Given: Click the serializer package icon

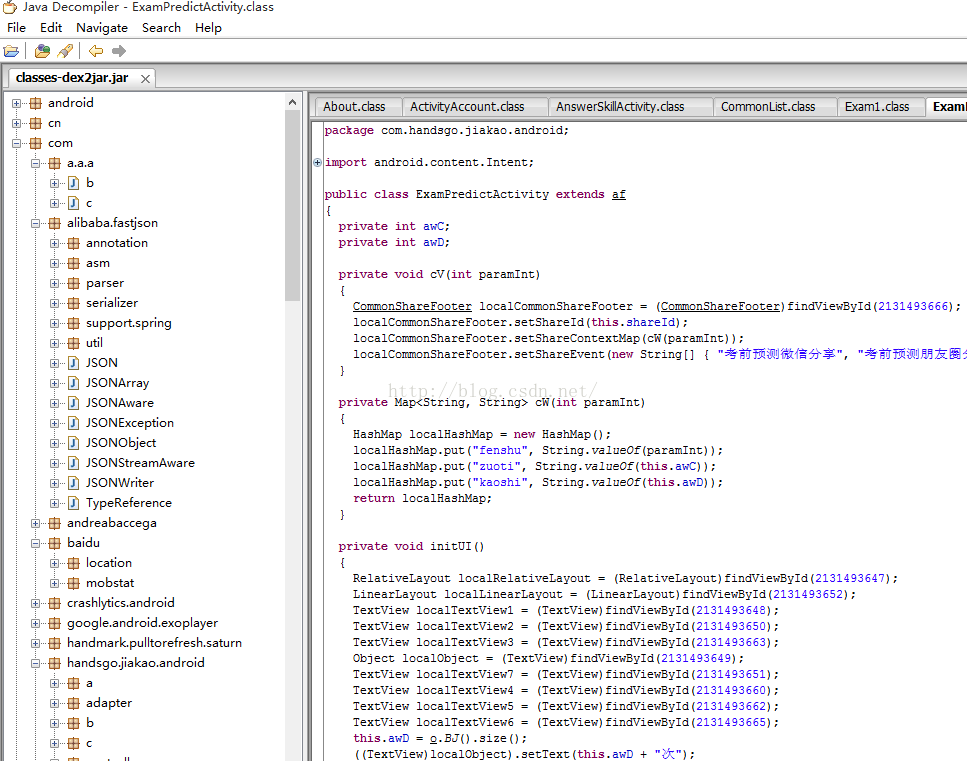Looking at the screenshot, I should [x=73, y=303].
